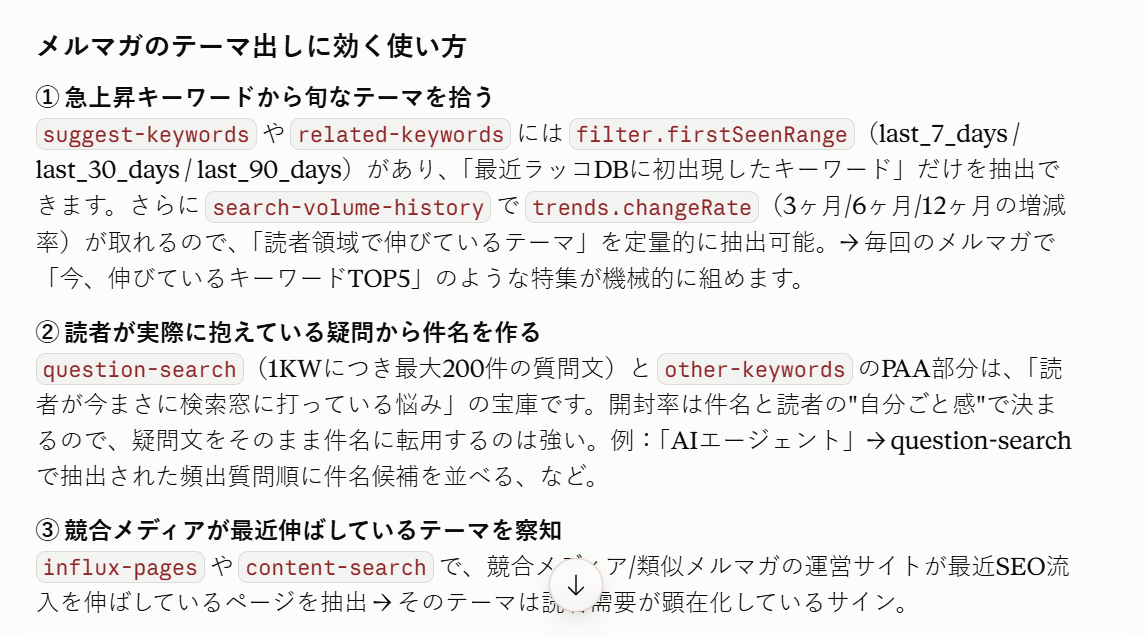The height and width of the screenshot is (638, 1145).
Task: Click the heading メルマガのテーマ出しに効く使い方
Action: point(251,46)
